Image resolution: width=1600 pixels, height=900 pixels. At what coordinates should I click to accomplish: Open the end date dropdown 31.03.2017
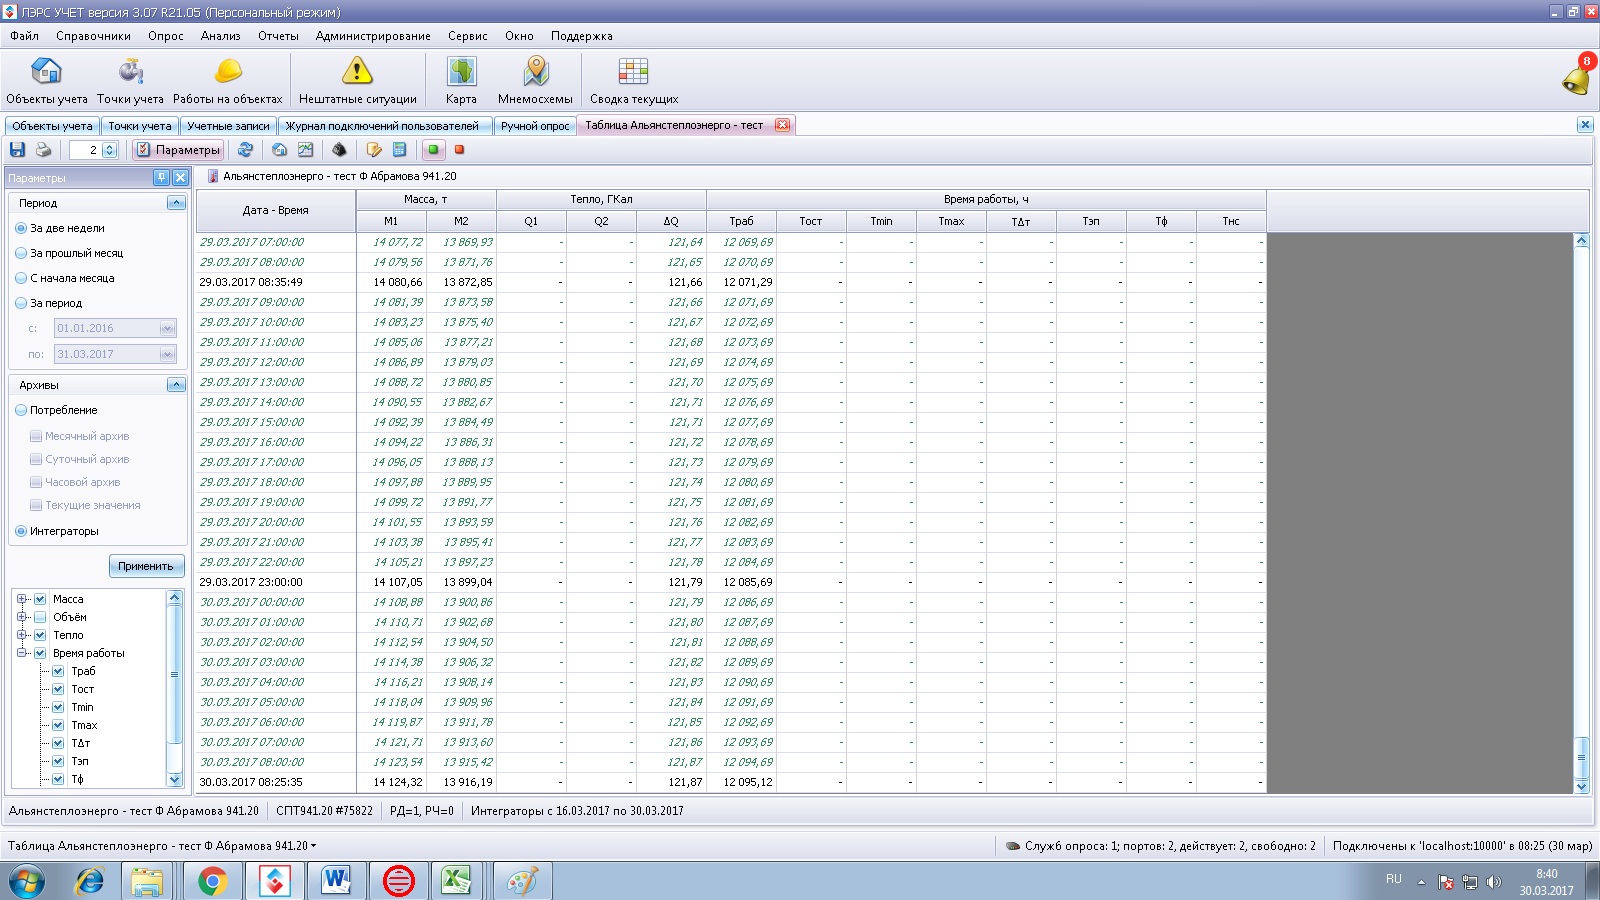click(167, 354)
